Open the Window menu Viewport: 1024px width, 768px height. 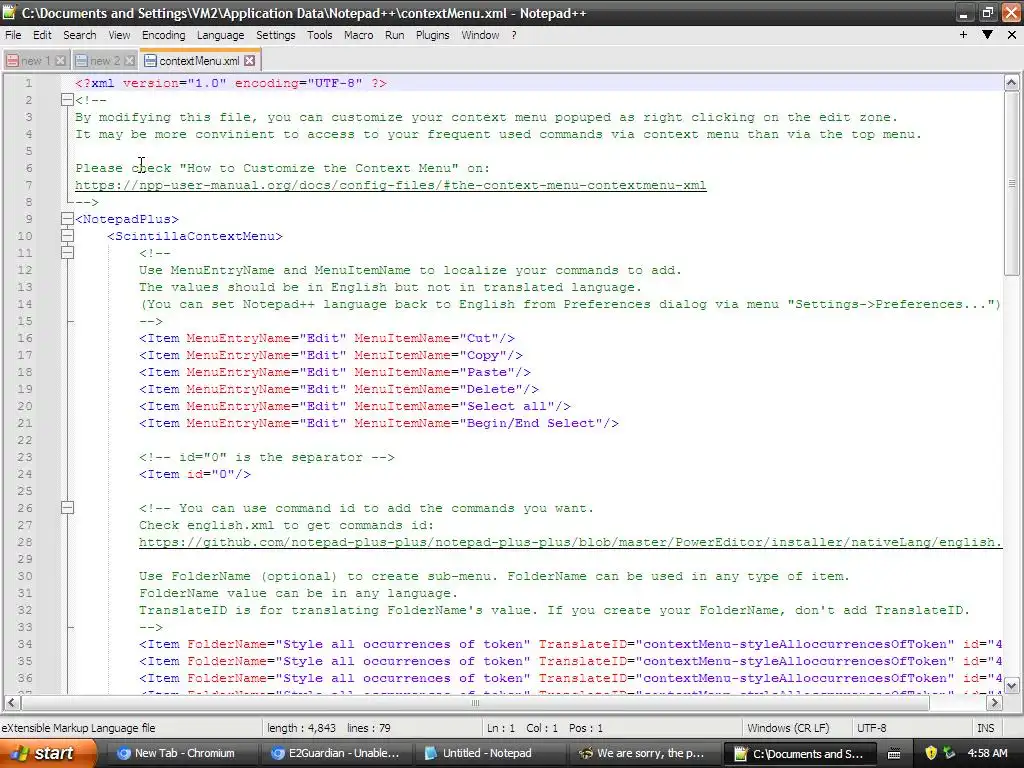(x=480, y=35)
